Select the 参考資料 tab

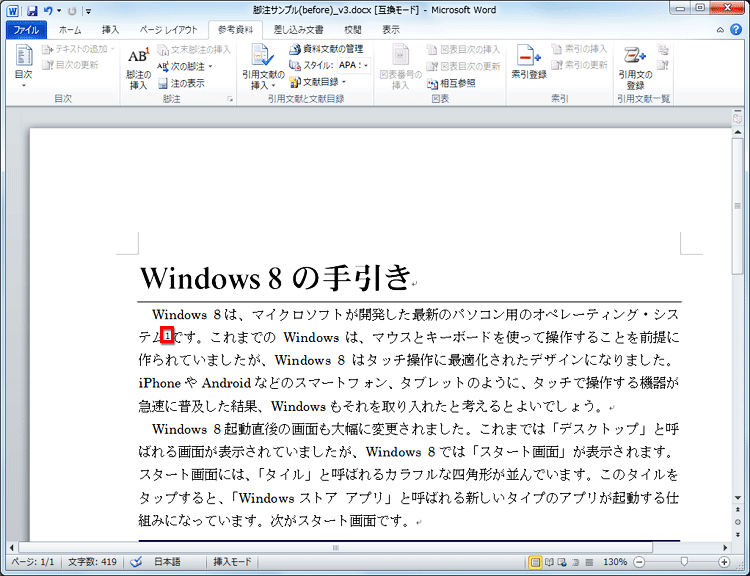tap(235, 30)
